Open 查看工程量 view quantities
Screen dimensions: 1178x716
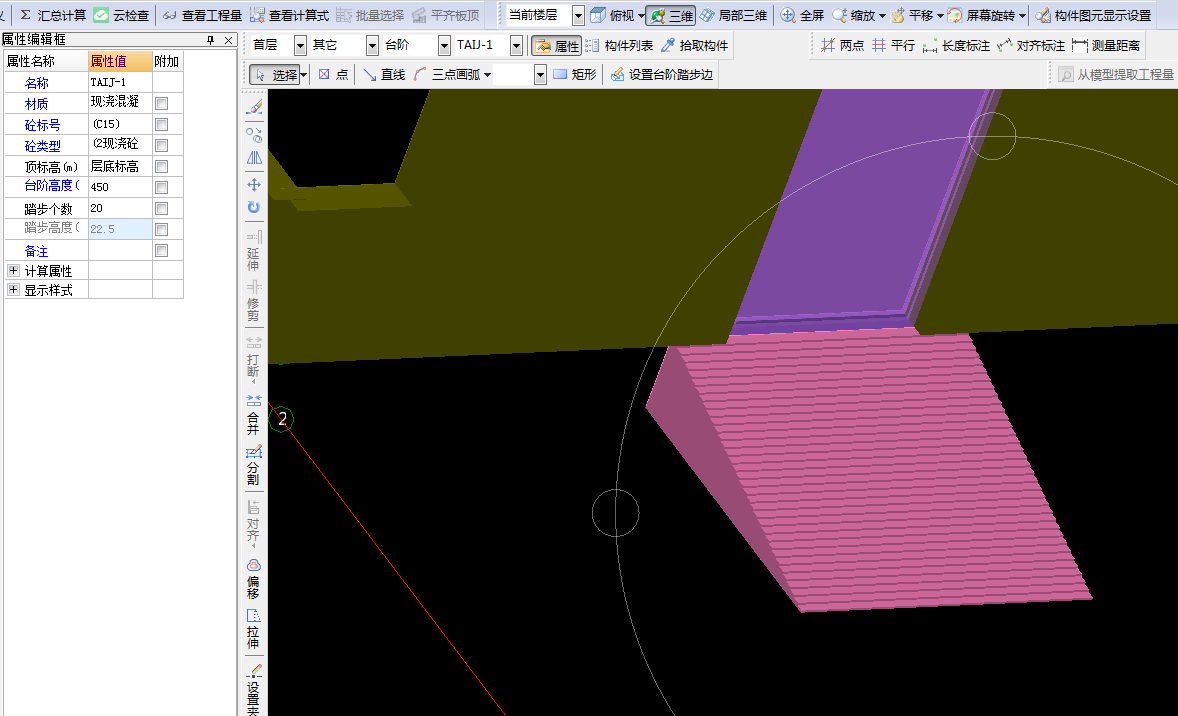point(202,15)
